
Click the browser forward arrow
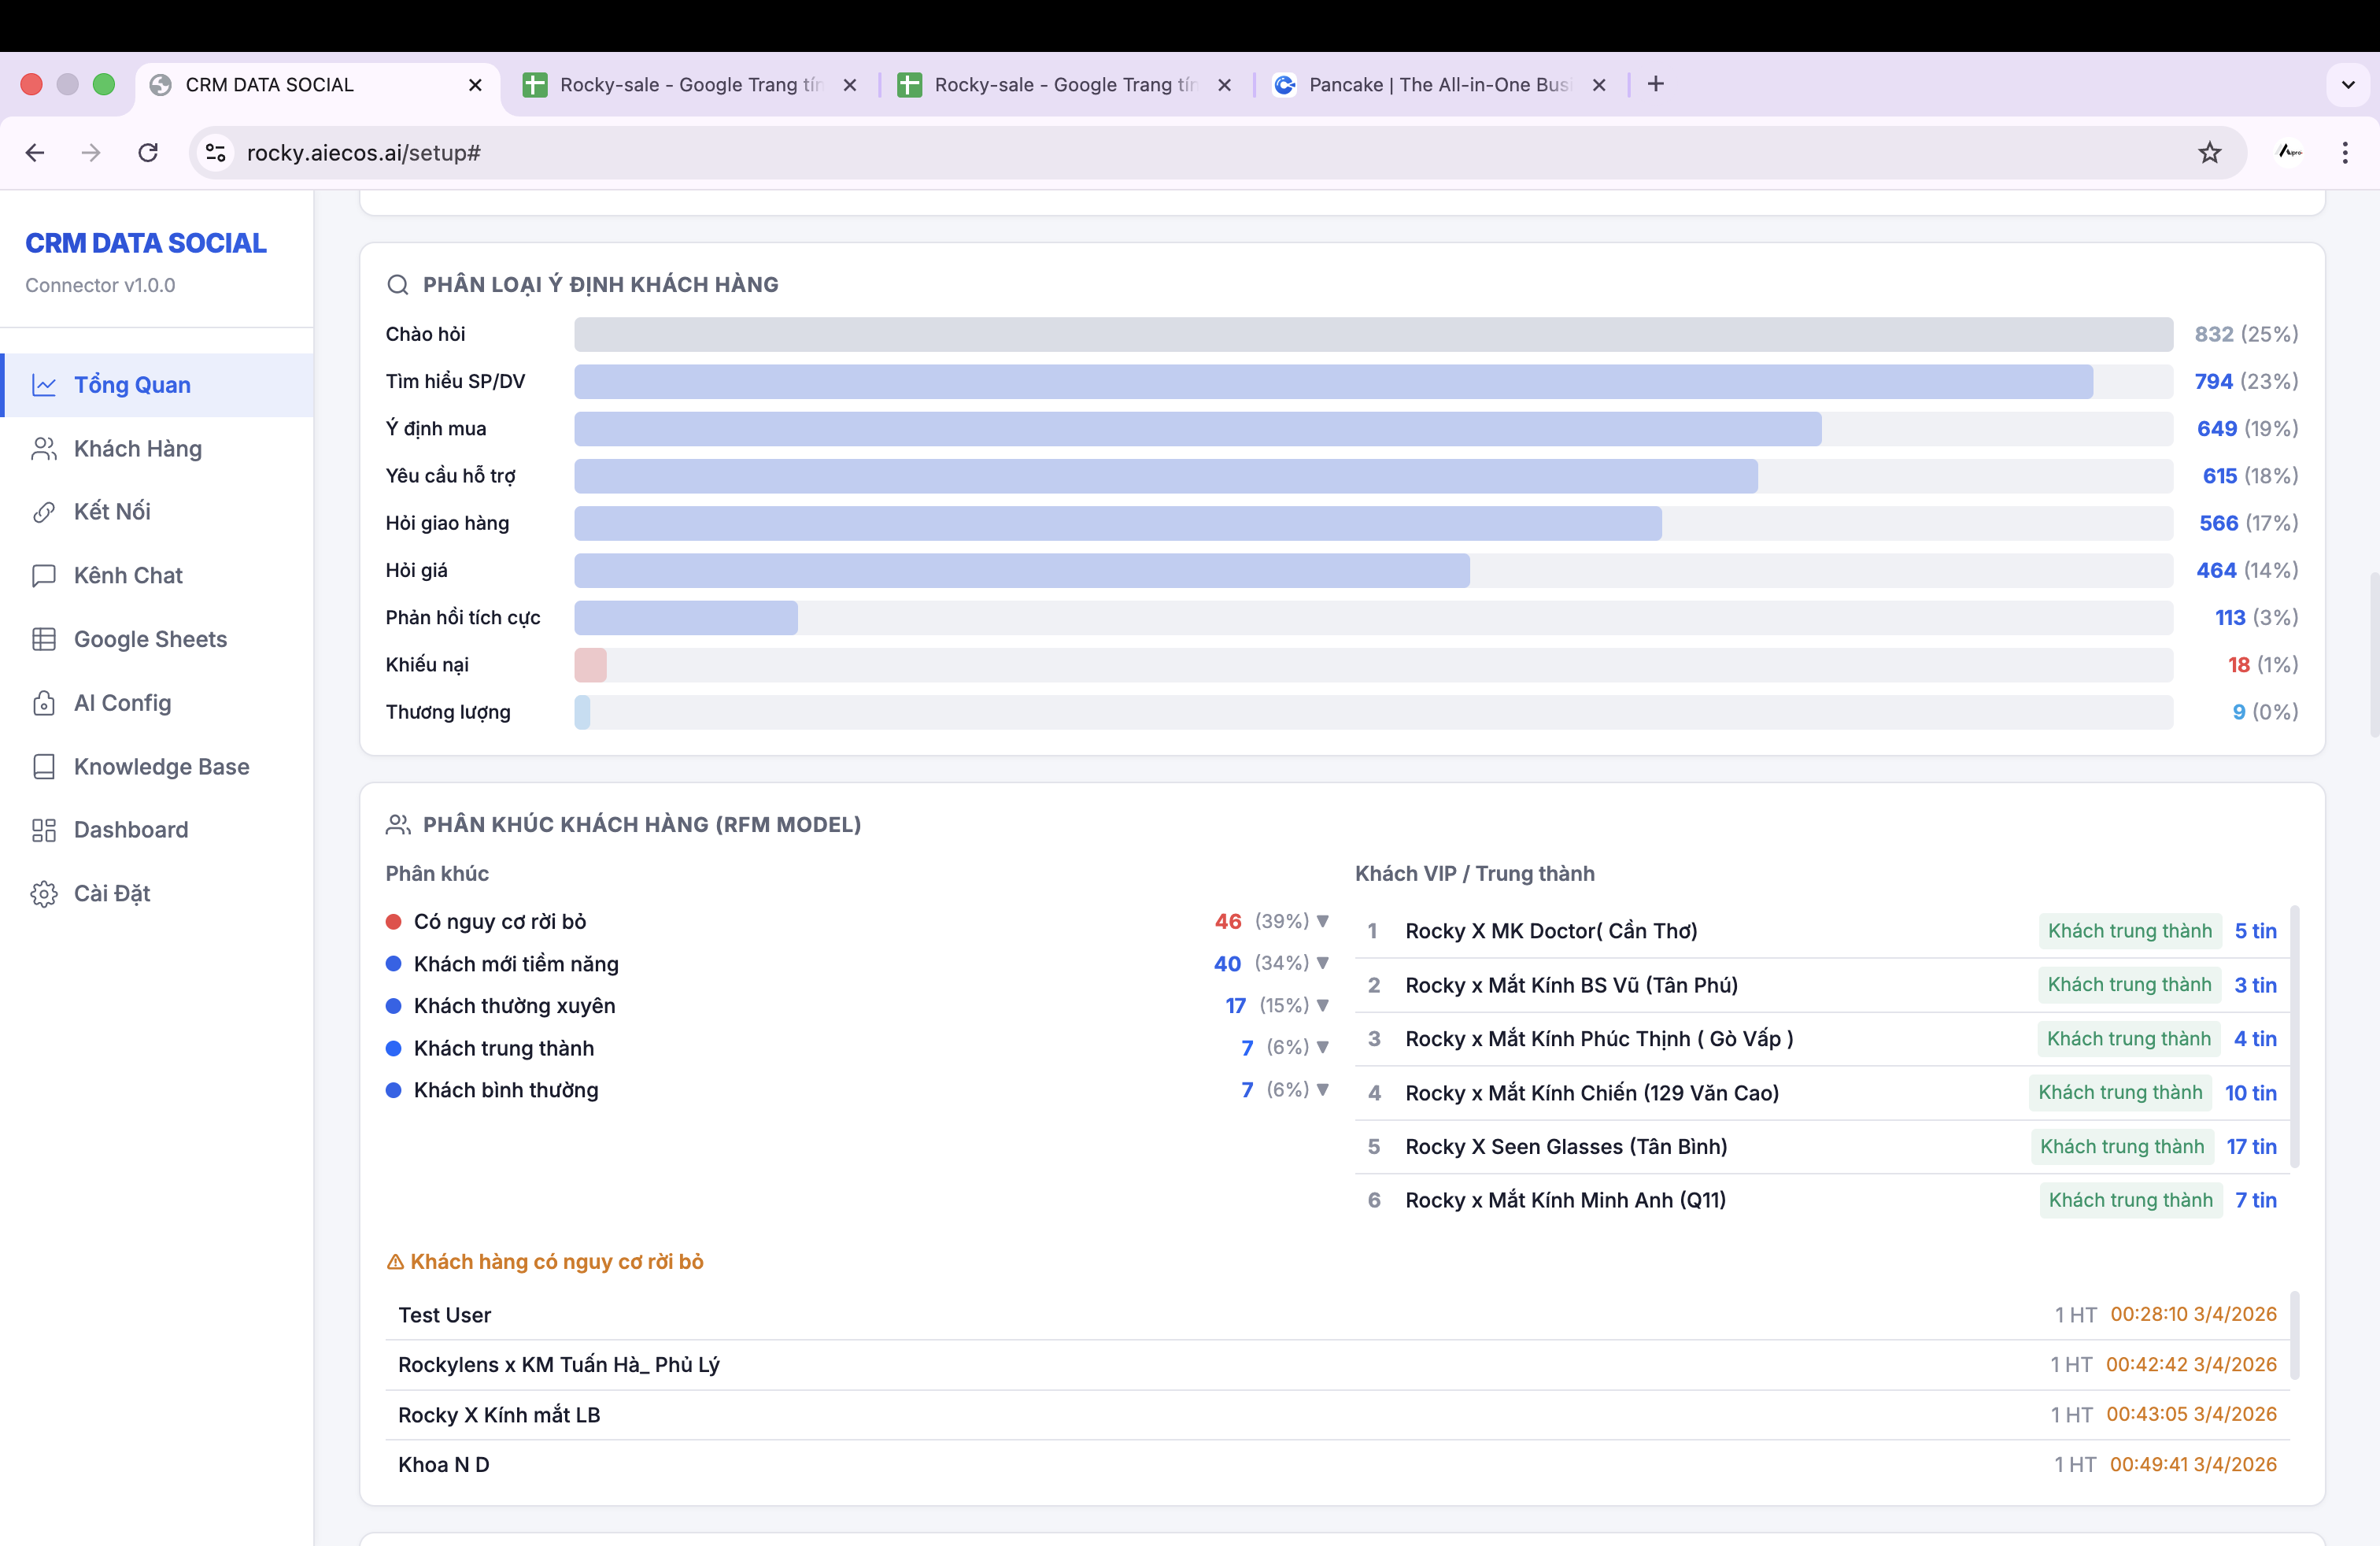point(91,153)
